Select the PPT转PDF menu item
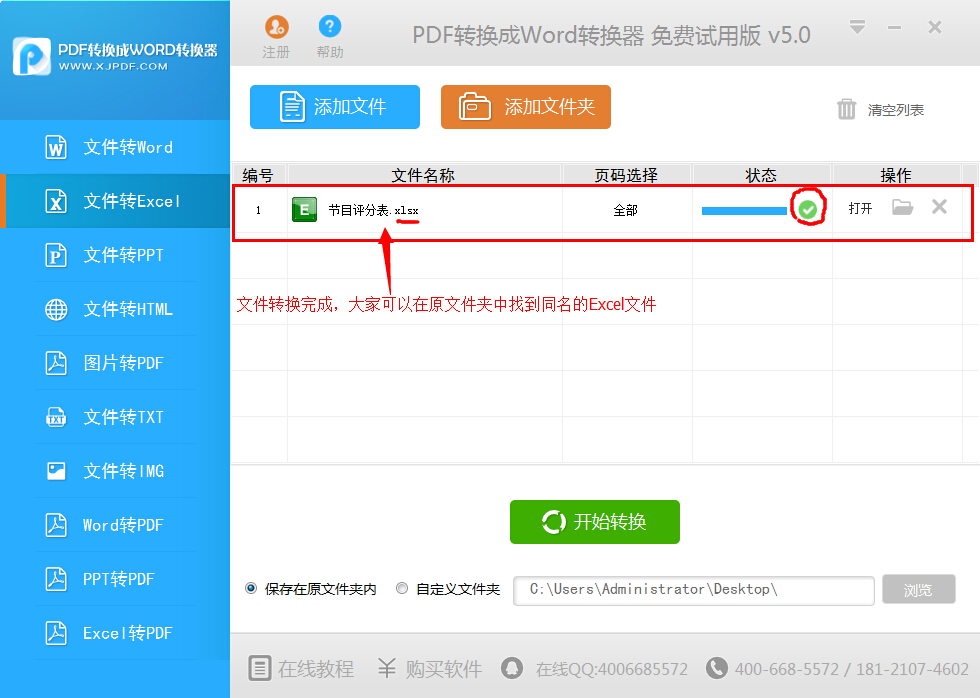980x698 pixels. pyautogui.click(x=115, y=579)
